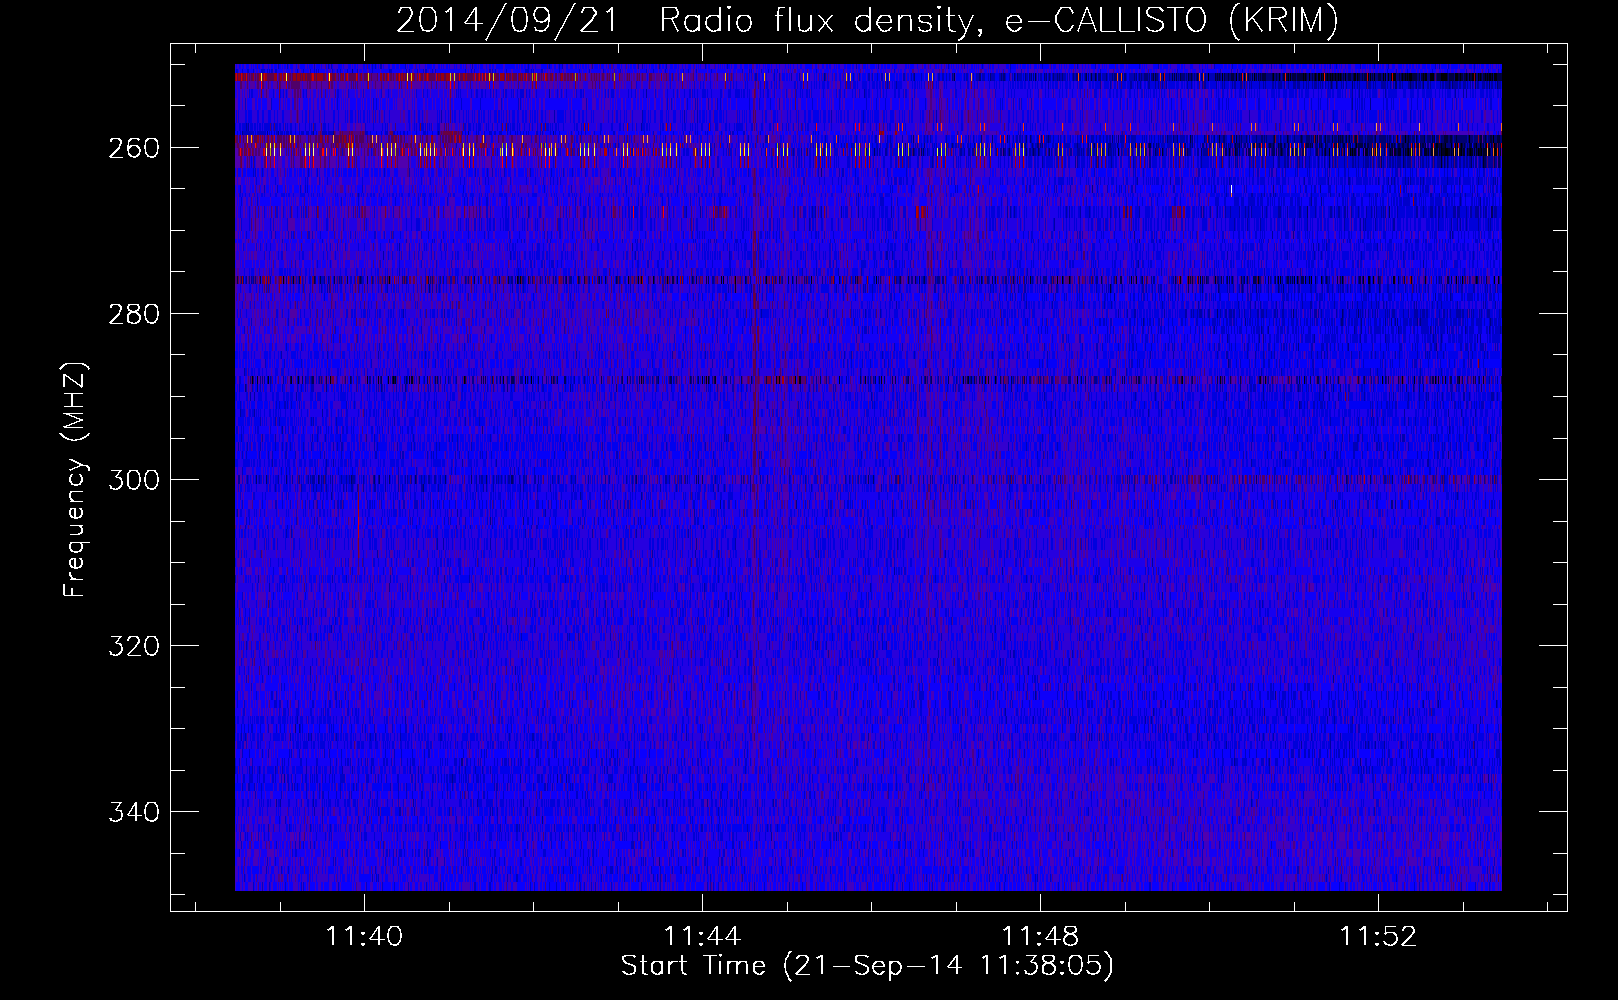Click the 11:40 time tick label
The height and width of the screenshot is (1000, 1618).
364,936
